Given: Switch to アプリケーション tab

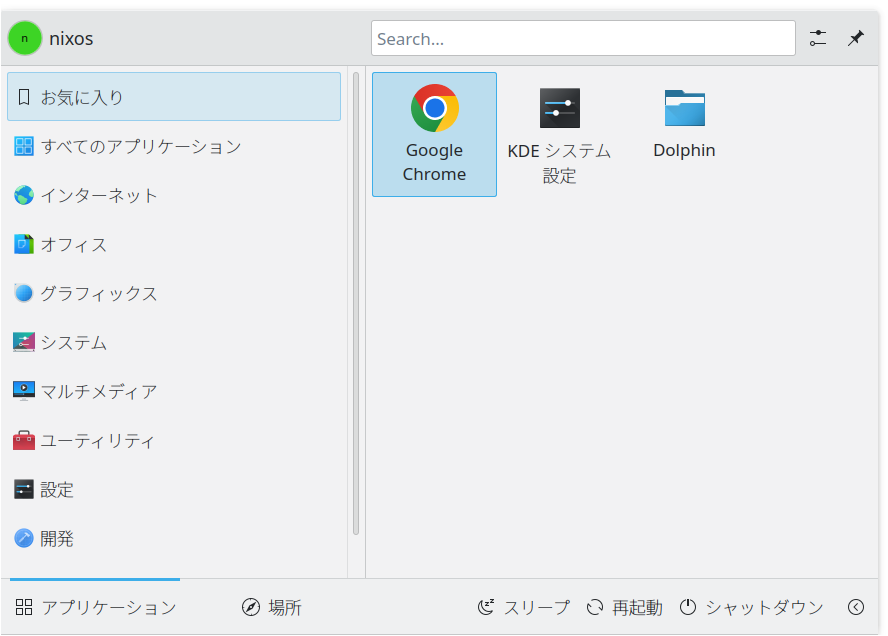Looking at the screenshot, I should (95, 607).
